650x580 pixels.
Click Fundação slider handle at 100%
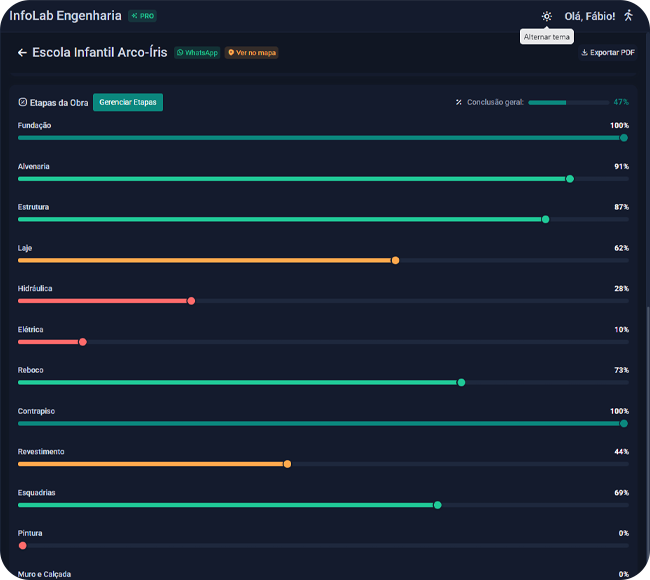(x=623, y=138)
